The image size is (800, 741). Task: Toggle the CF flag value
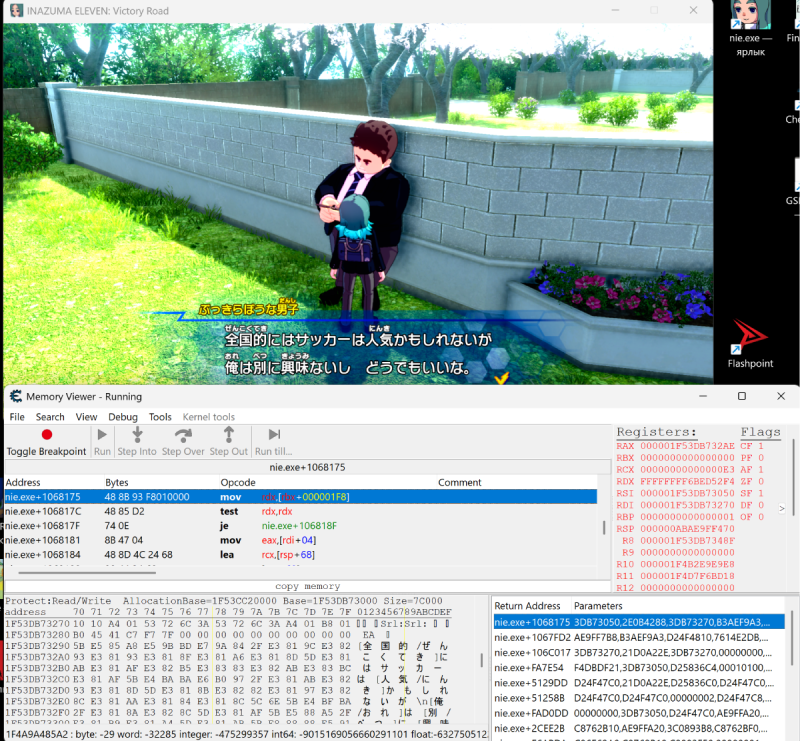point(761,446)
